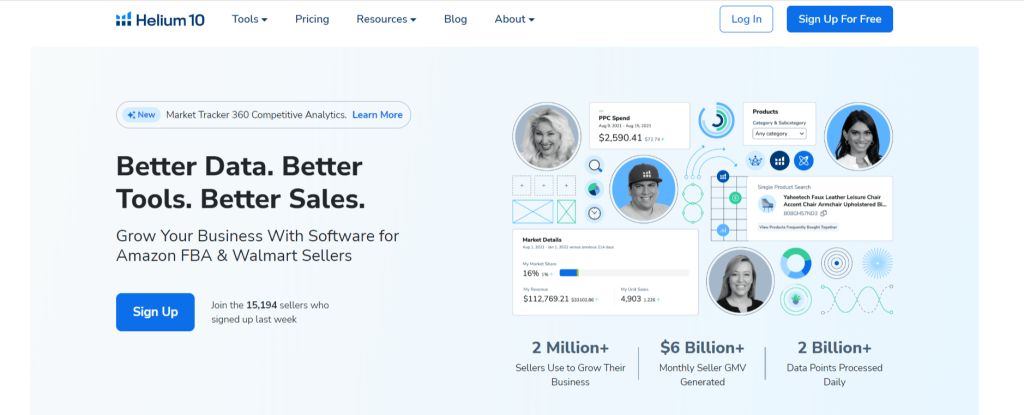Click the magnifying glass search icon
1024x415 pixels.
[594, 165]
